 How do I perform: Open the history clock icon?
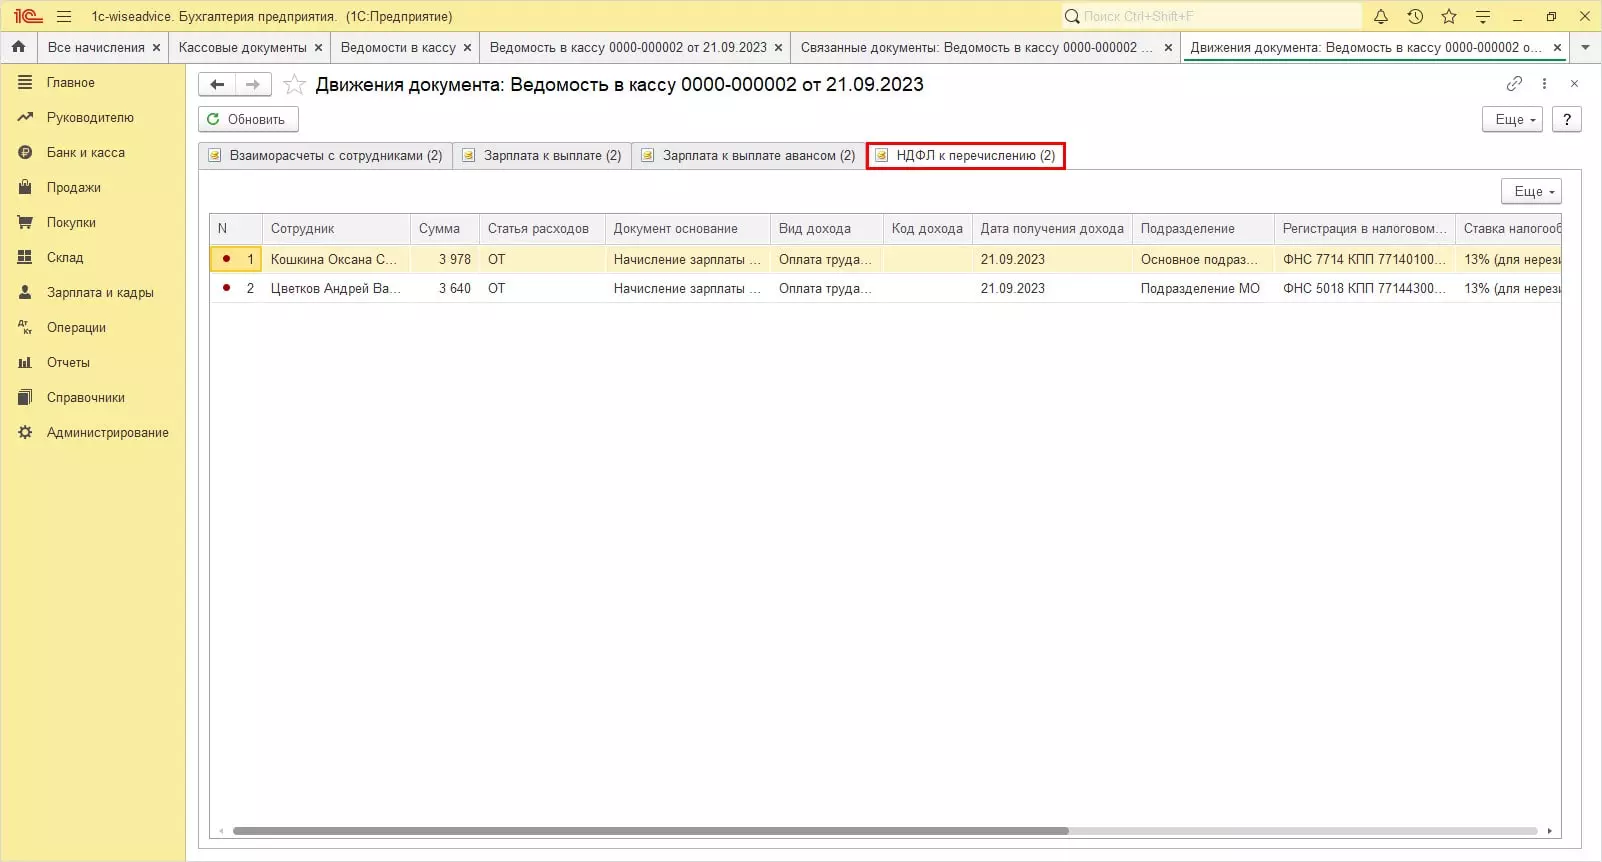(x=1415, y=16)
